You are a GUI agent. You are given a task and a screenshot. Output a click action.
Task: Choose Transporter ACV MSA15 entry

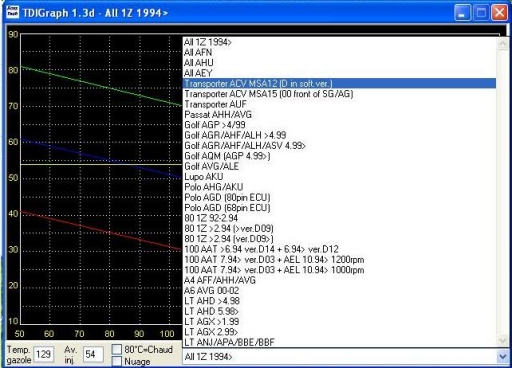(339, 94)
